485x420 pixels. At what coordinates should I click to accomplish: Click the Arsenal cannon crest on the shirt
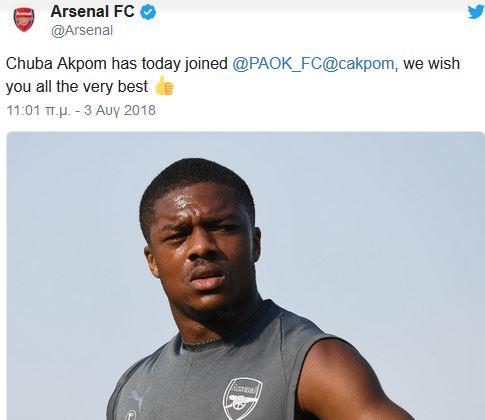(x=242, y=398)
